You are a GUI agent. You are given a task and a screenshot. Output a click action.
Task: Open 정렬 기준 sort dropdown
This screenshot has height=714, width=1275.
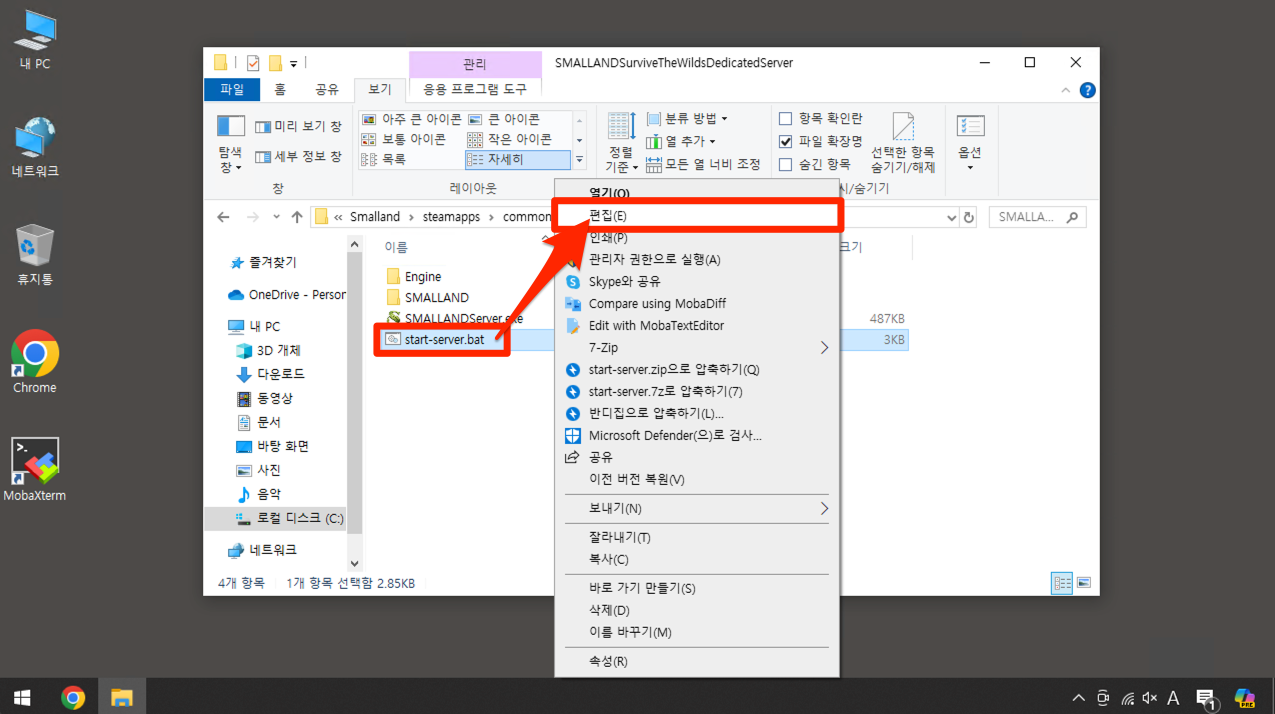pyautogui.click(x=621, y=143)
